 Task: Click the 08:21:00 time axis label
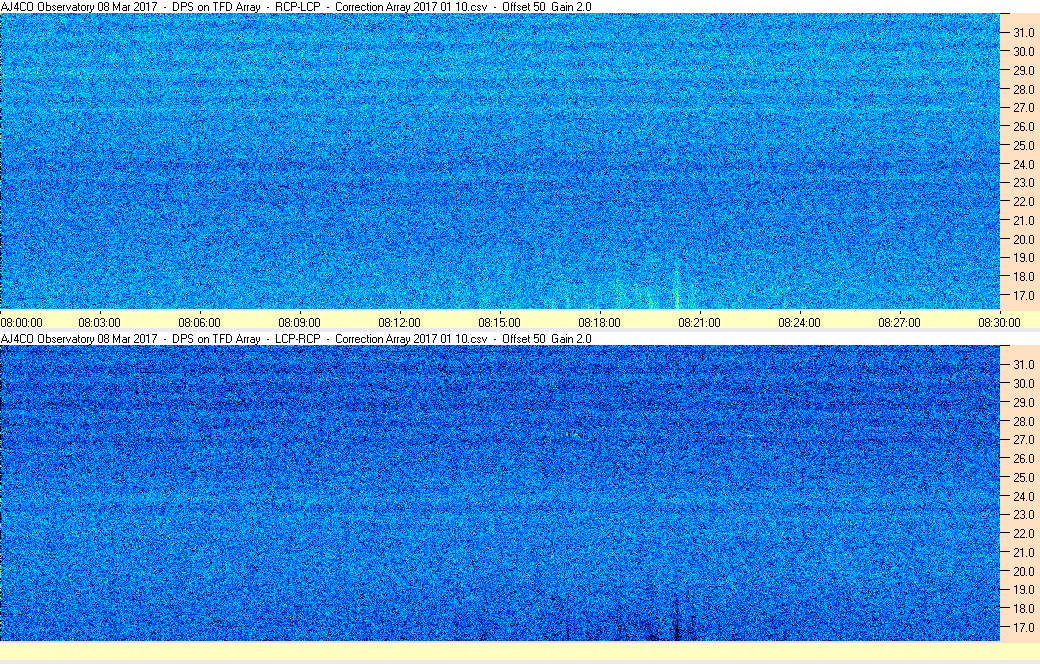[x=699, y=323]
